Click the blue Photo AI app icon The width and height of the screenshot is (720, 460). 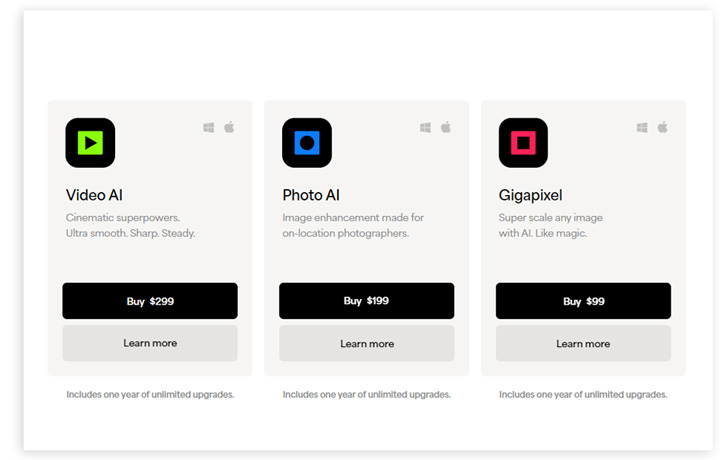point(307,143)
